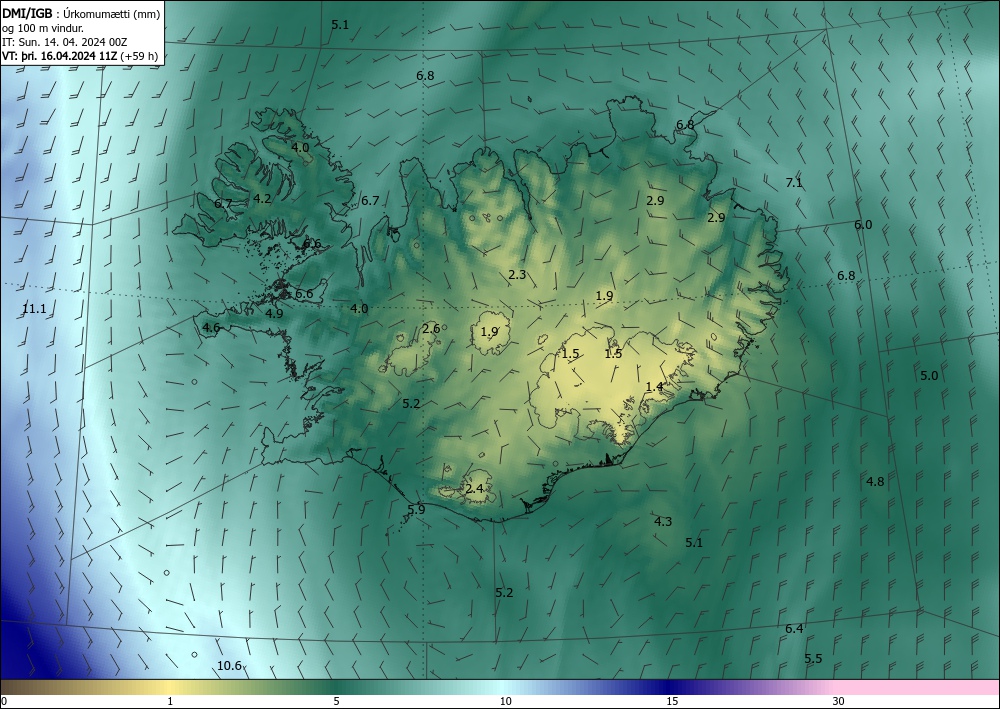Select the 6.4 value near the bottom
The height and width of the screenshot is (709, 1000).
click(794, 629)
